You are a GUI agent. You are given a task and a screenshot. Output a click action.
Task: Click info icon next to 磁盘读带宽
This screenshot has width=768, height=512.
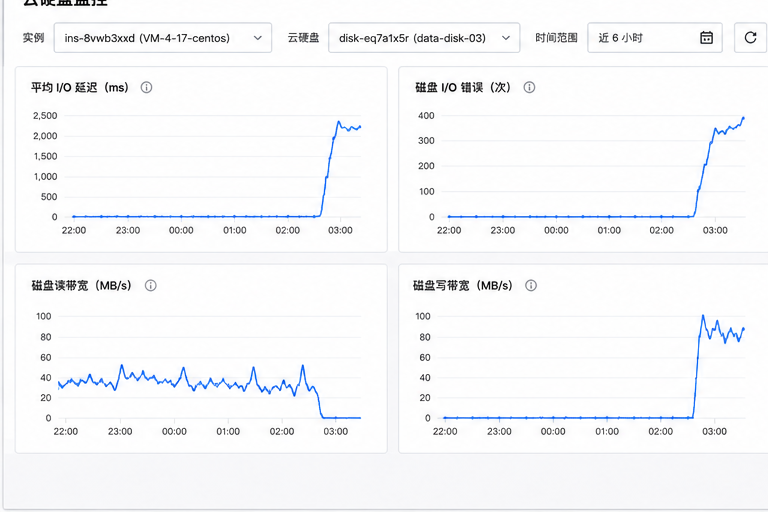tap(151, 285)
